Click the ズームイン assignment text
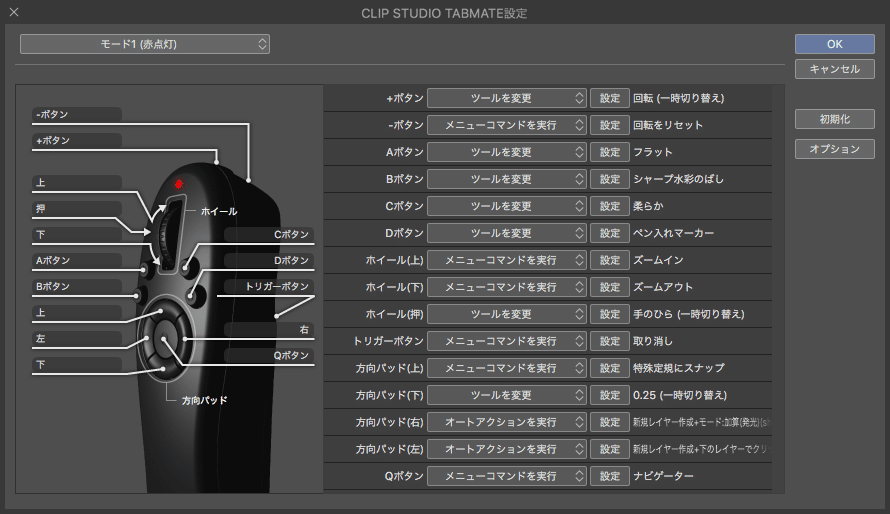 coord(658,260)
